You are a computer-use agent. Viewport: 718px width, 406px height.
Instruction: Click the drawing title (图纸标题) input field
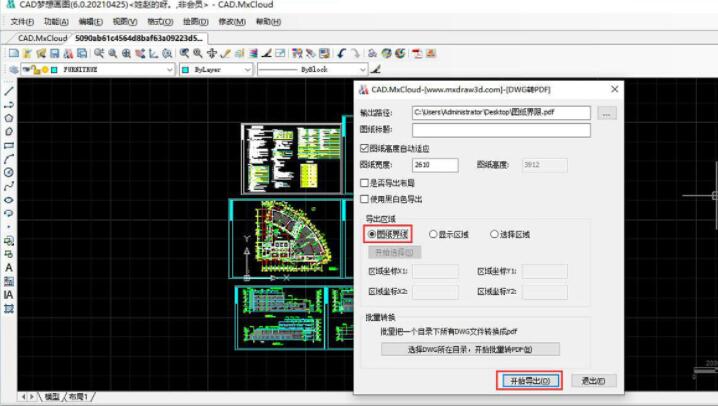(501, 130)
